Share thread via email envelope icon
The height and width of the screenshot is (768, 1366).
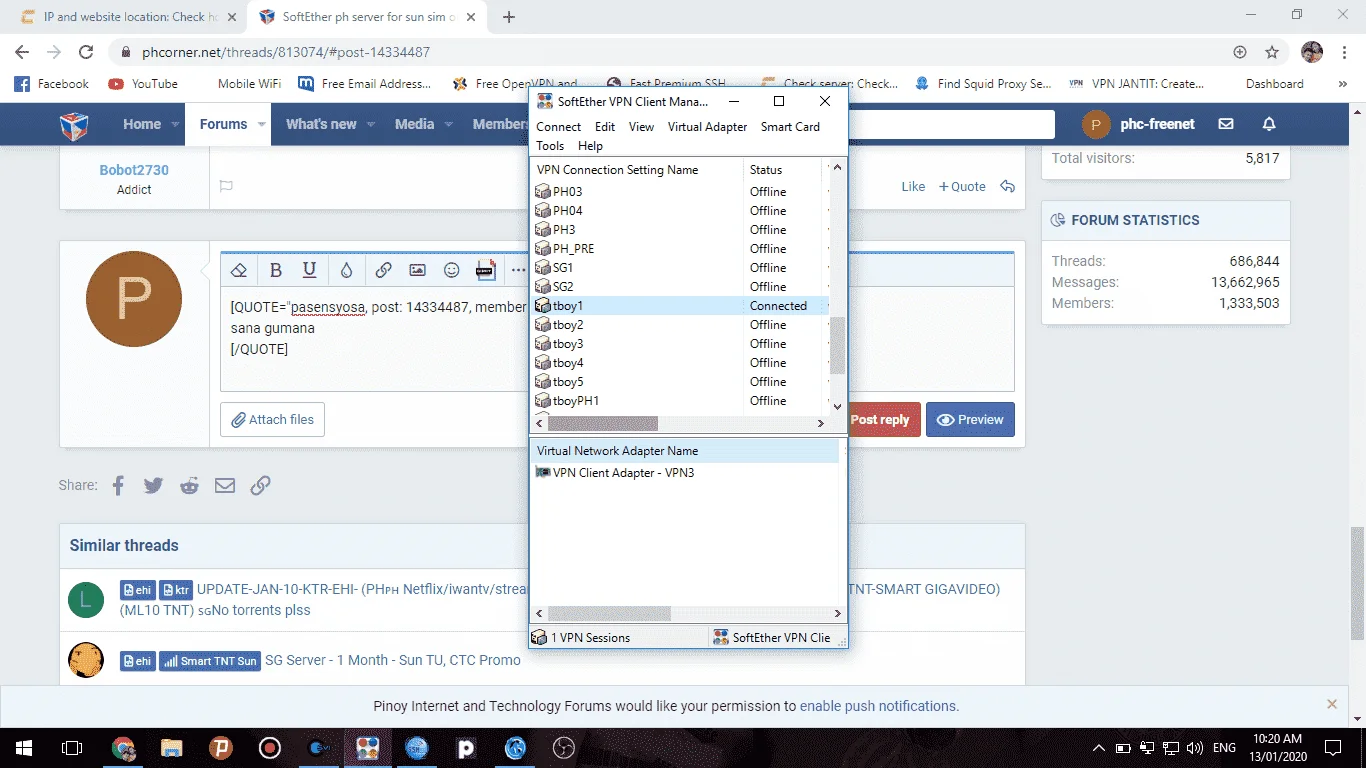tap(225, 485)
